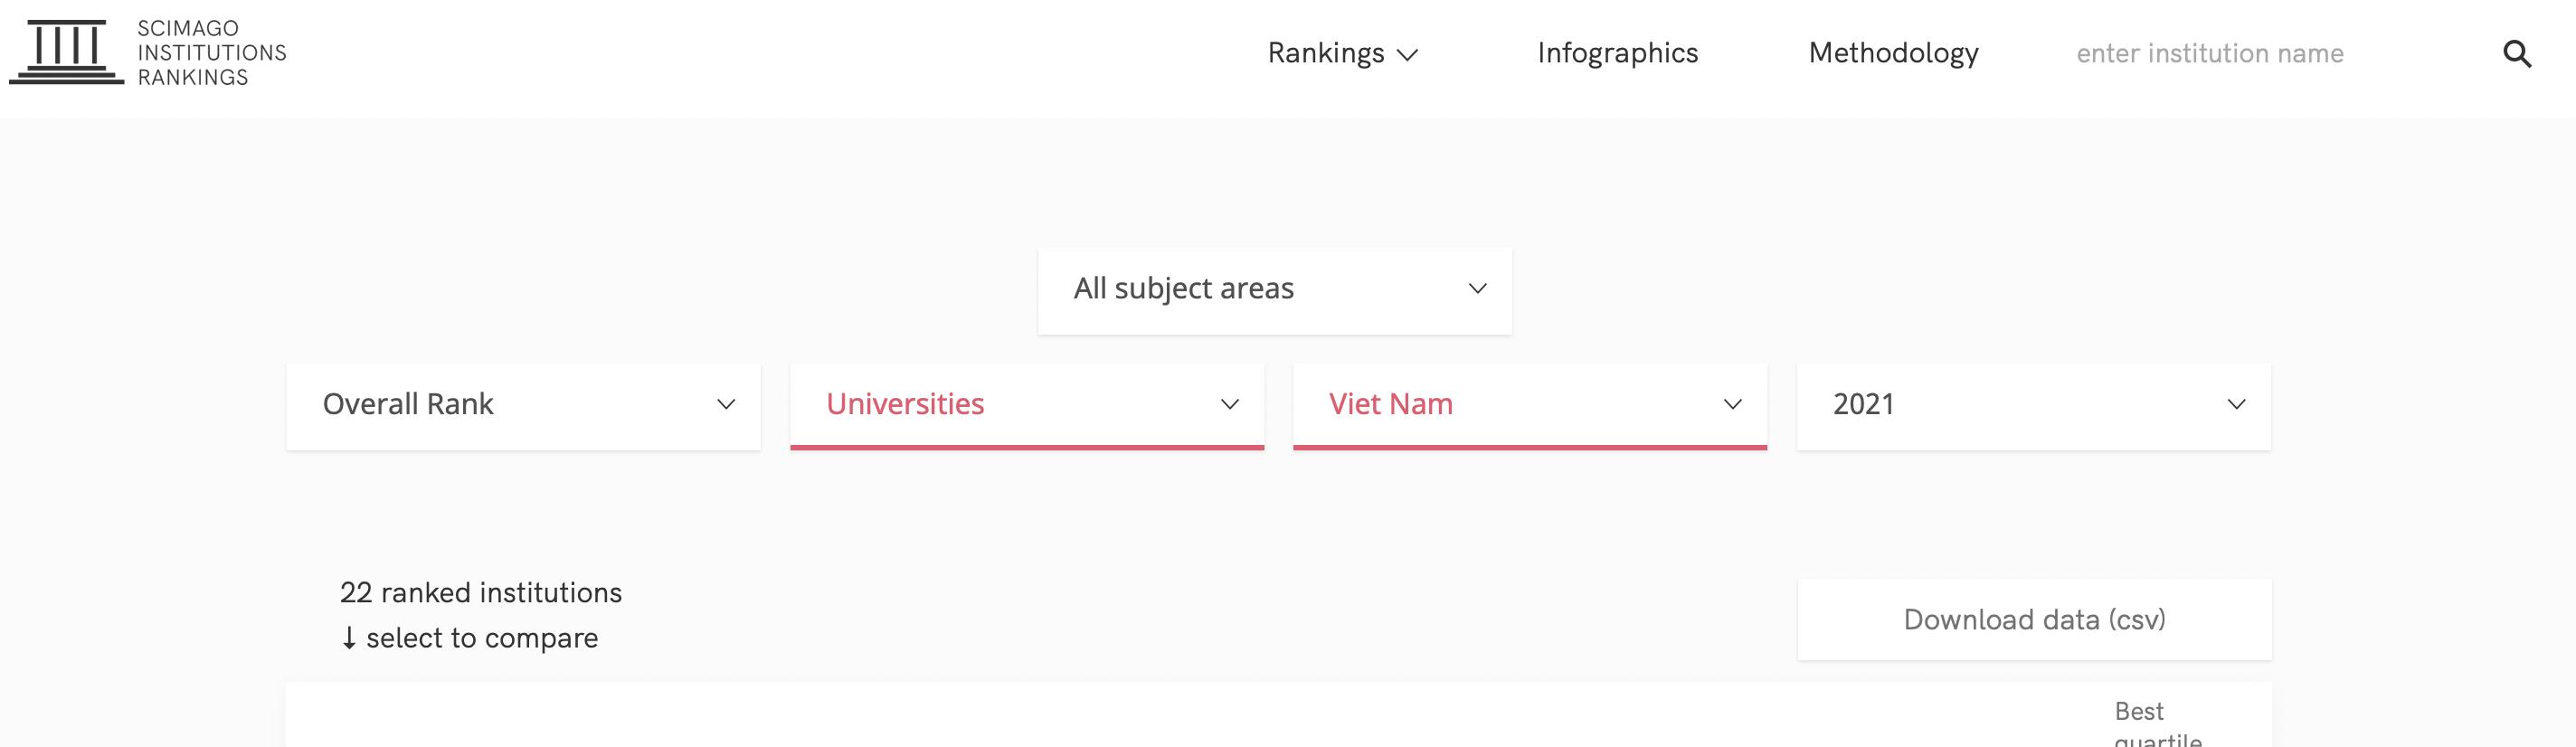Screen dimensions: 2576x747
Task: Open the Methodology page
Action: (1893, 53)
